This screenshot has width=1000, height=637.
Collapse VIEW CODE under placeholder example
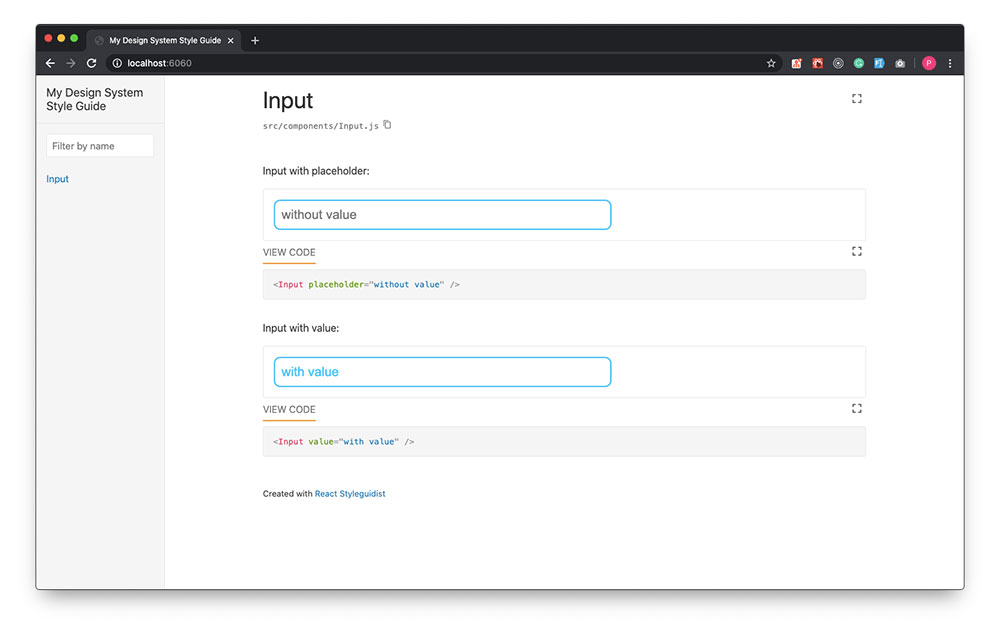[289, 253]
